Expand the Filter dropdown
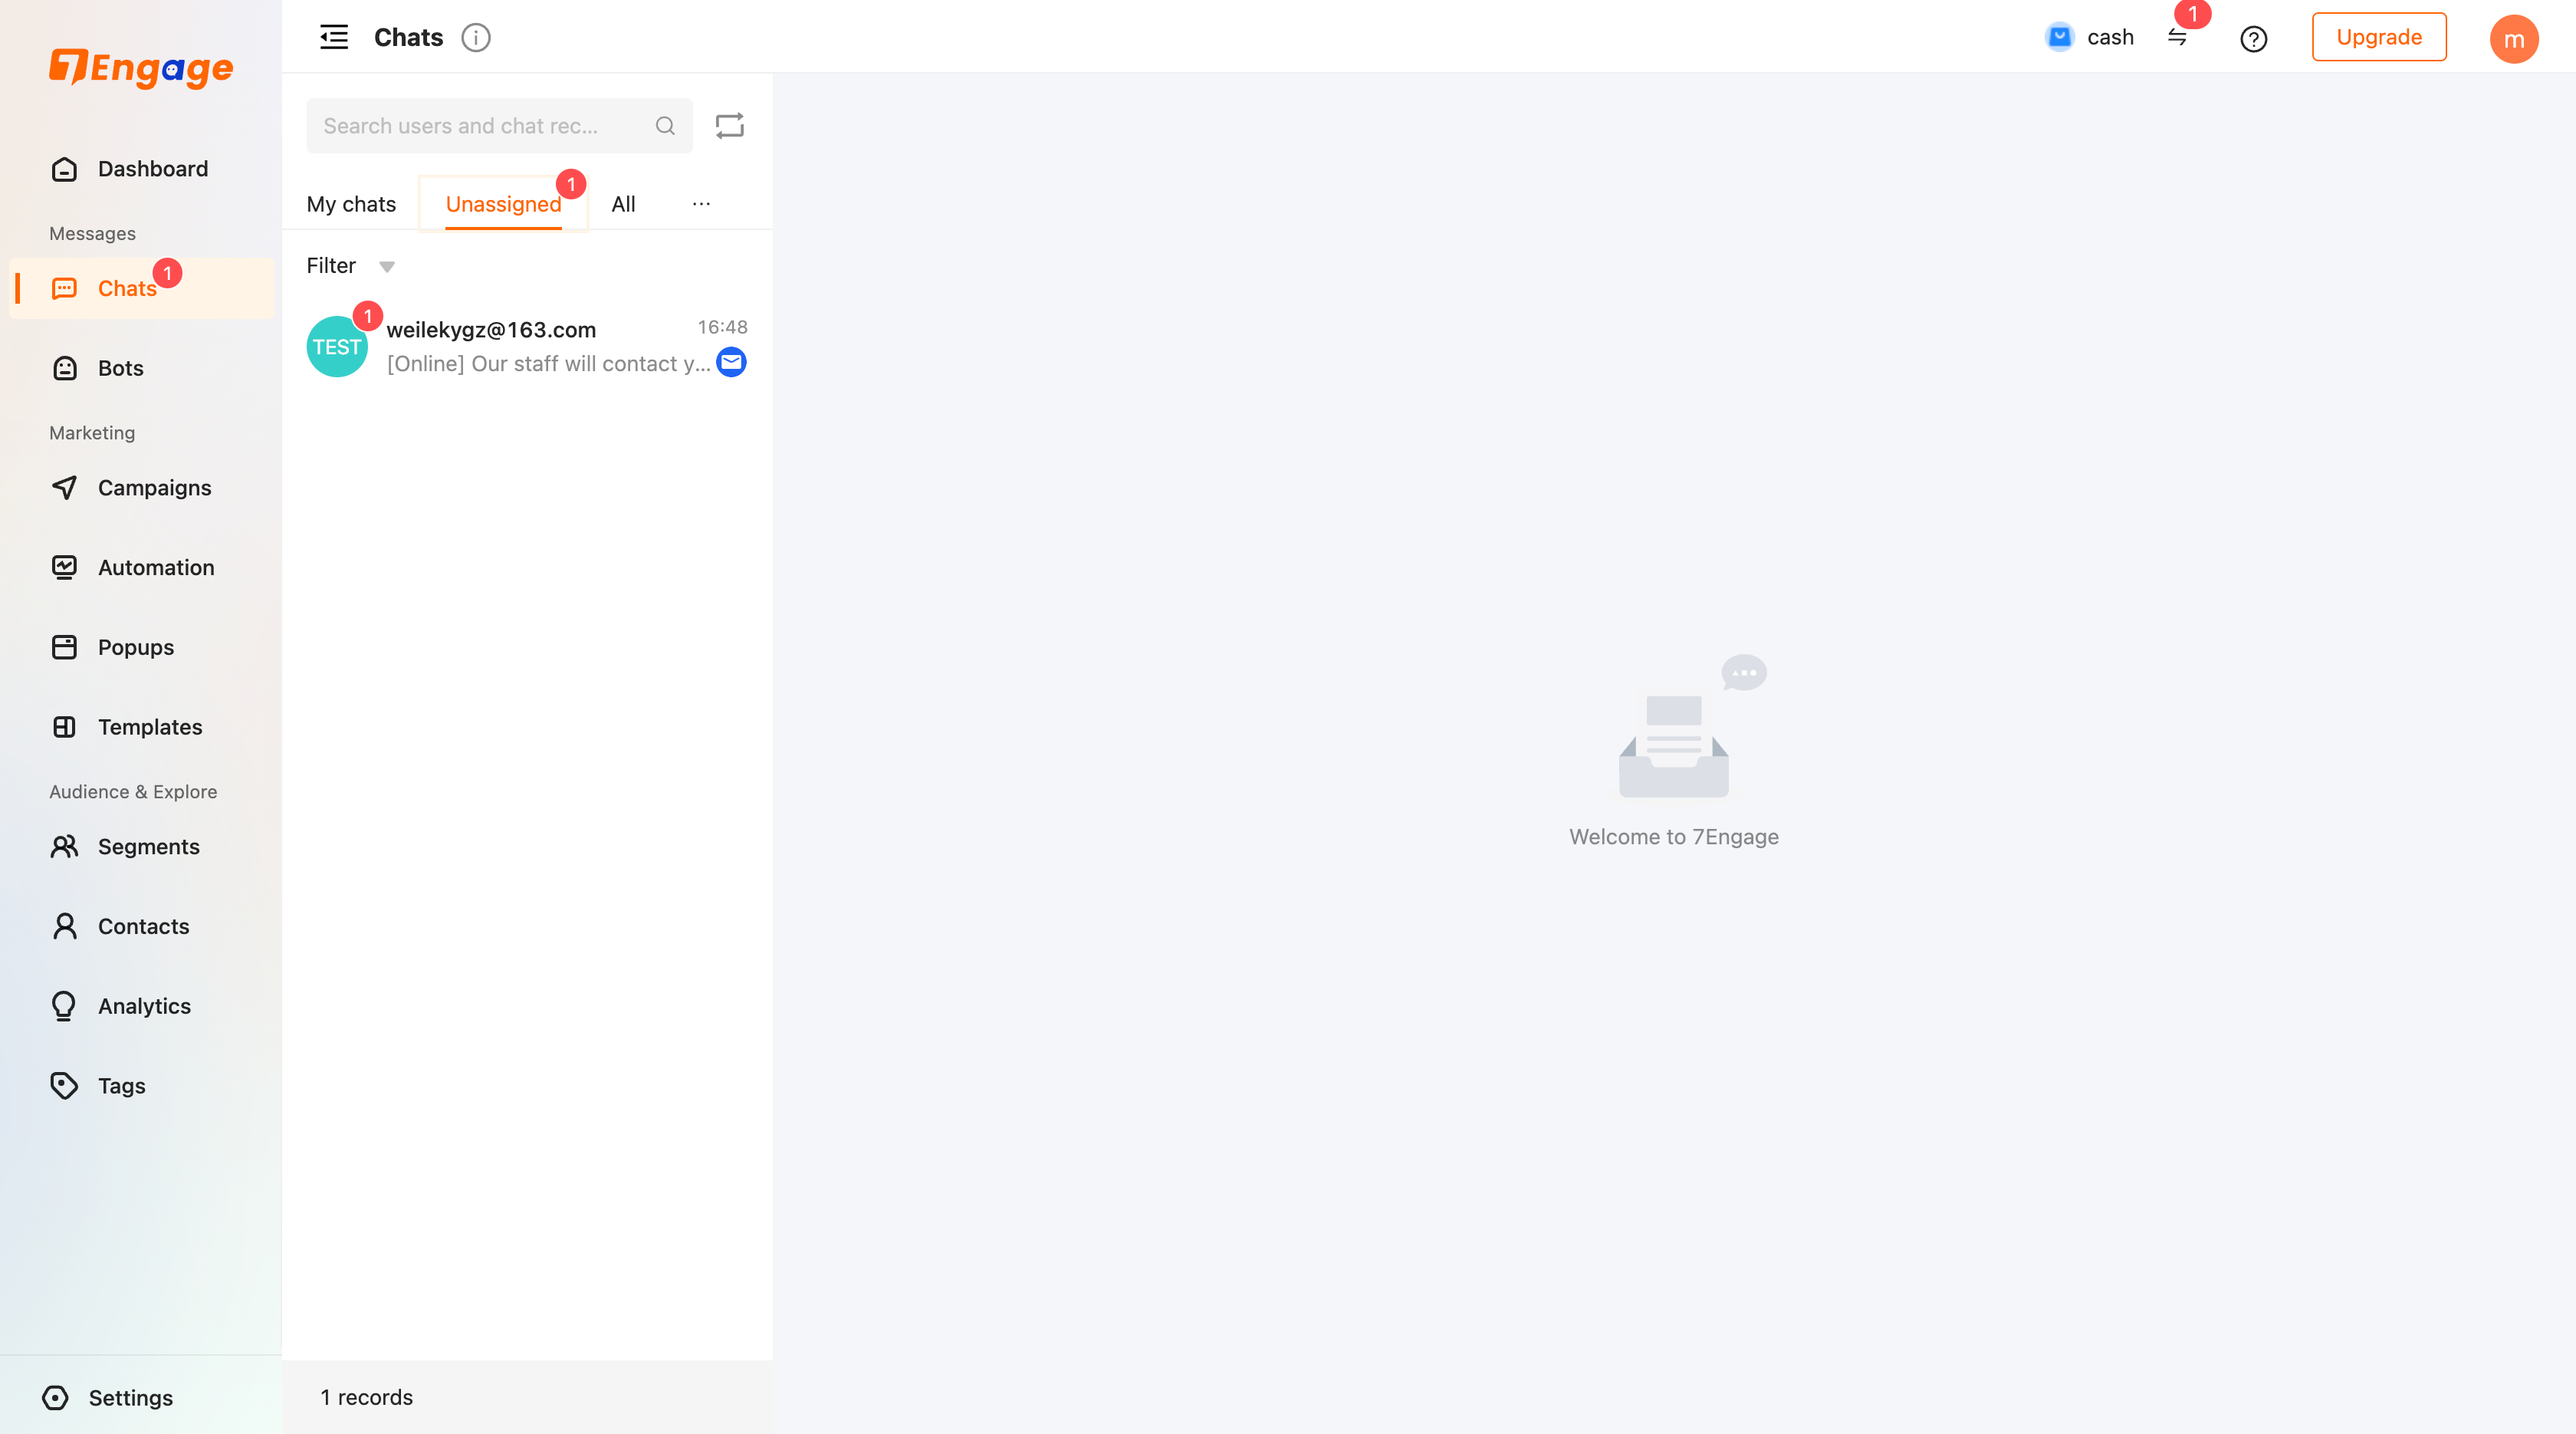 [x=351, y=266]
